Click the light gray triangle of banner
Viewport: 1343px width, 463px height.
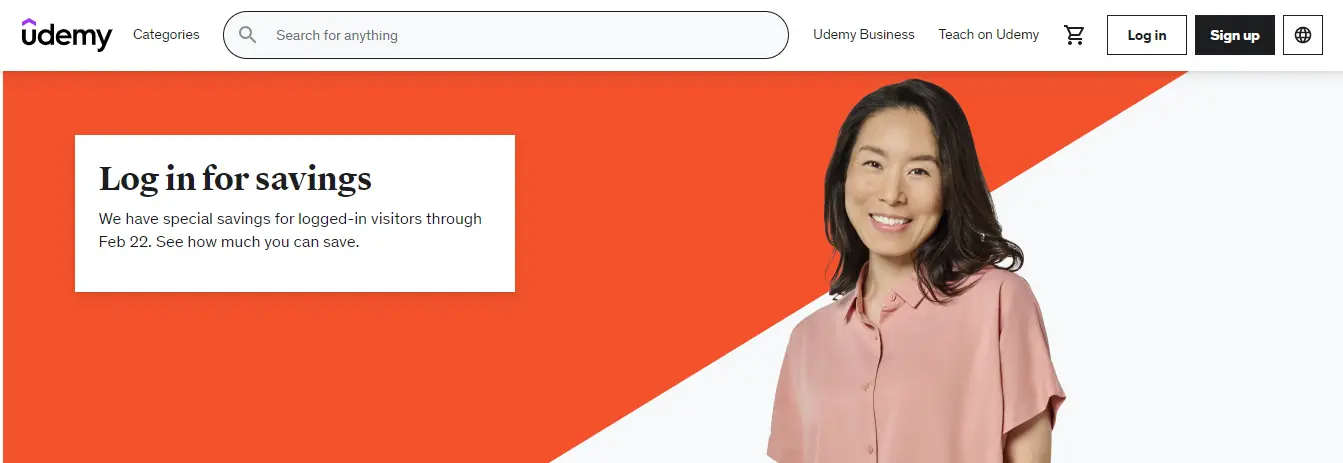point(1200,300)
